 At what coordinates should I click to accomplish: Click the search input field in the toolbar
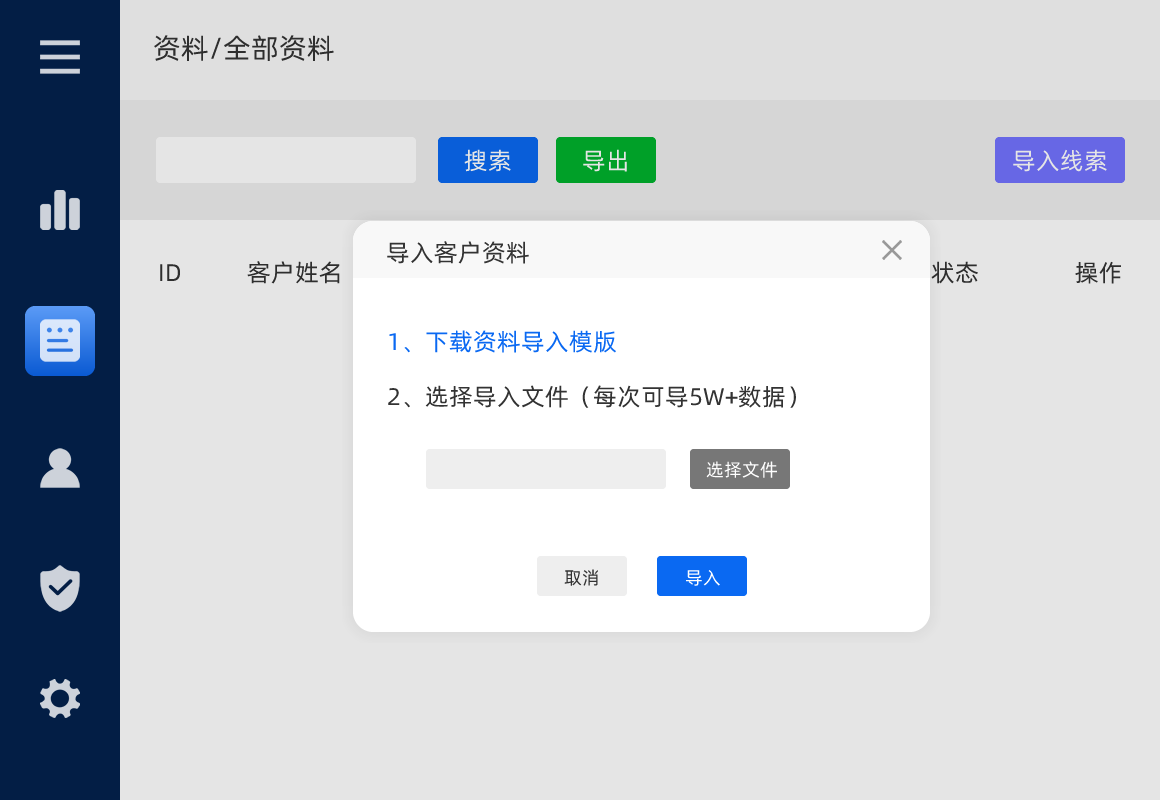tap(286, 160)
